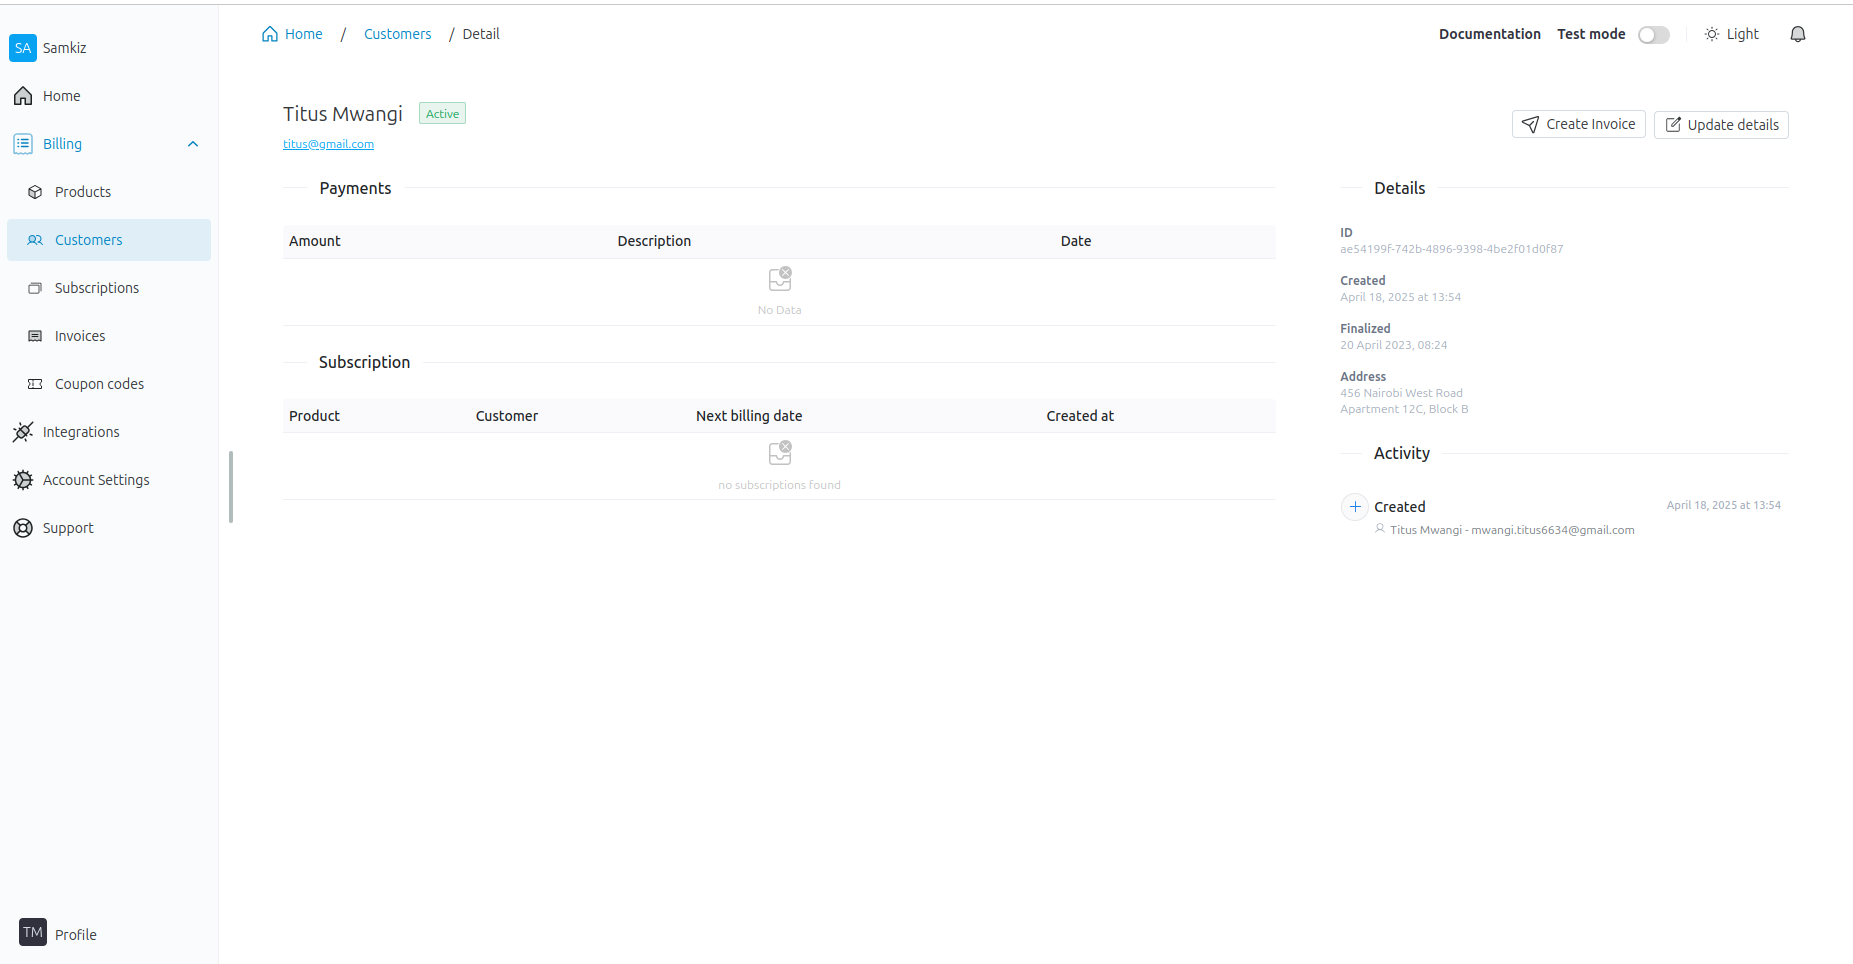Navigate to Customers via breadcrumb
The height and width of the screenshot is (964, 1853).
tap(397, 34)
